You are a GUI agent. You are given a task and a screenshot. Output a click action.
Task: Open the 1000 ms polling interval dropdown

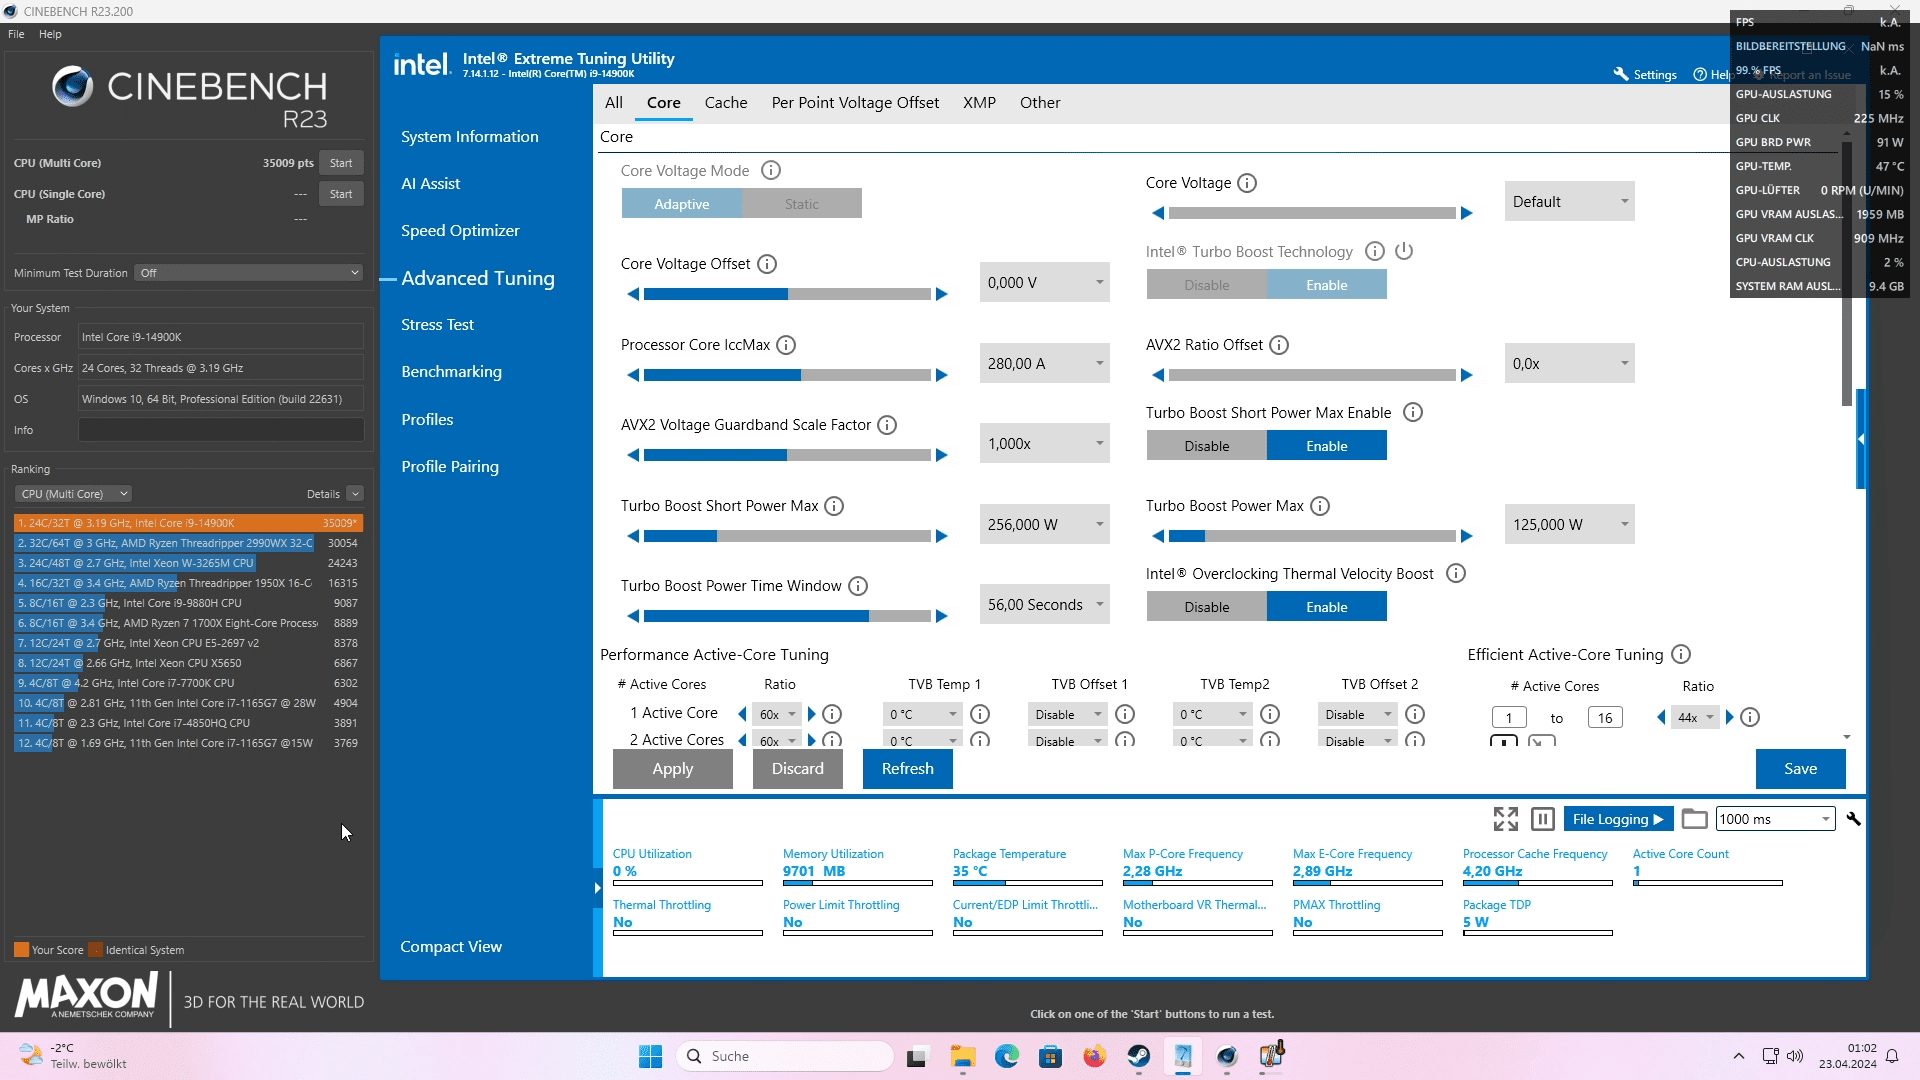click(x=1776, y=819)
